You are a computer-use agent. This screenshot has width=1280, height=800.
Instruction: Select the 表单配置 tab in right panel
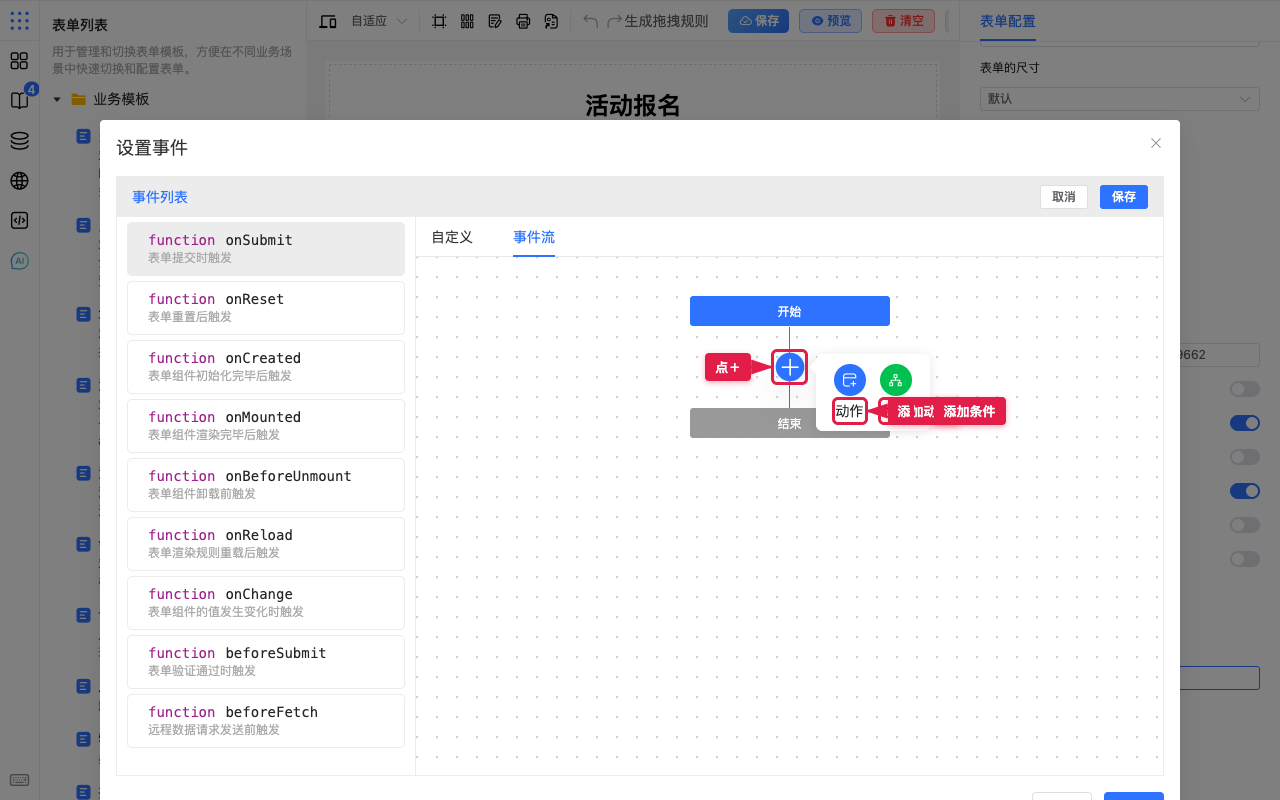pyautogui.click(x=1008, y=21)
